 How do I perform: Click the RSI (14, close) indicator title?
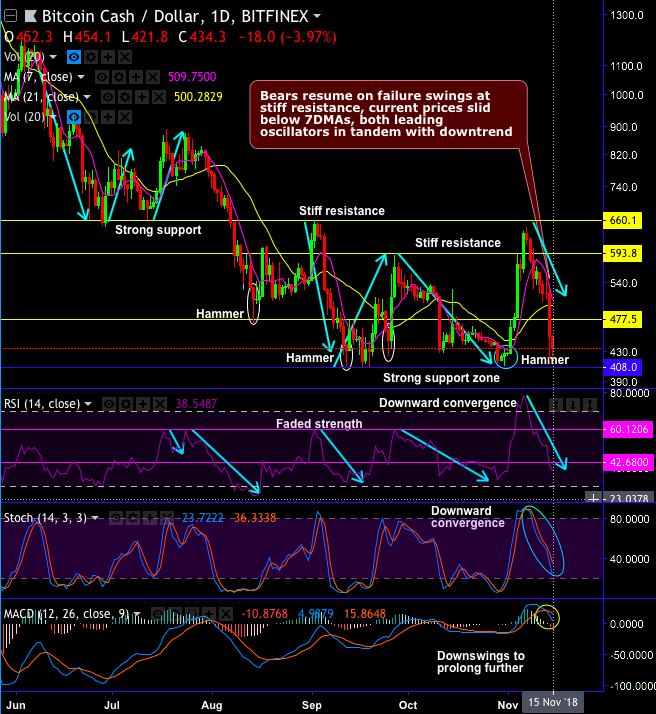(x=42, y=404)
